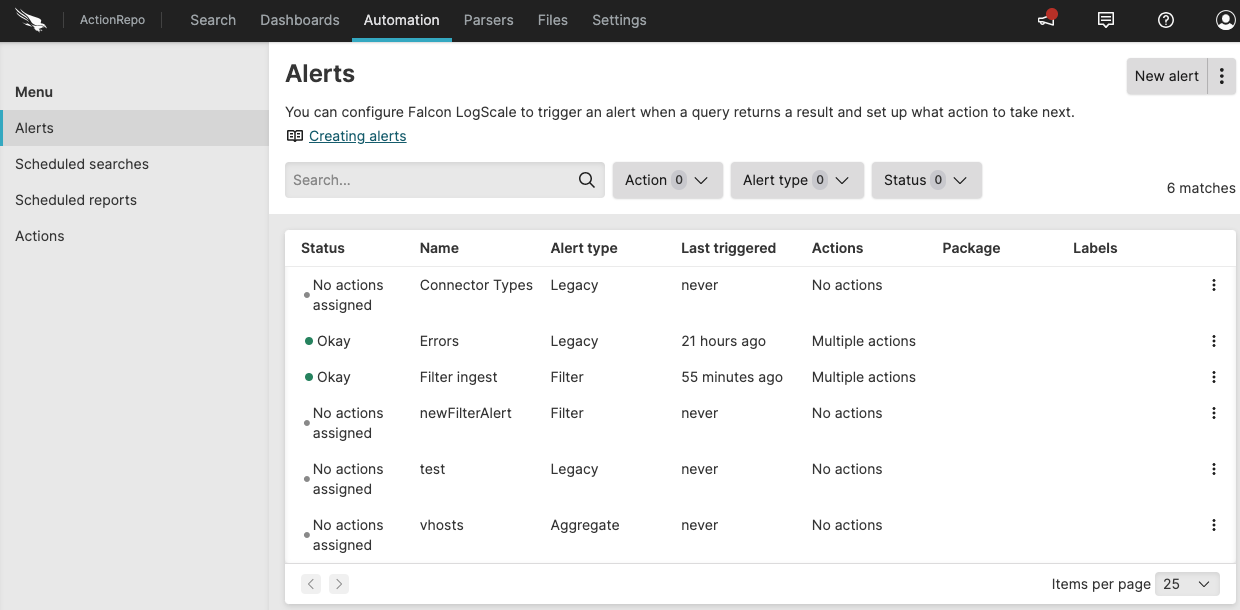Image resolution: width=1240 pixels, height=610 pixels.
Task: Open kebab menu for Connector Types alert
Action: 1214,285
